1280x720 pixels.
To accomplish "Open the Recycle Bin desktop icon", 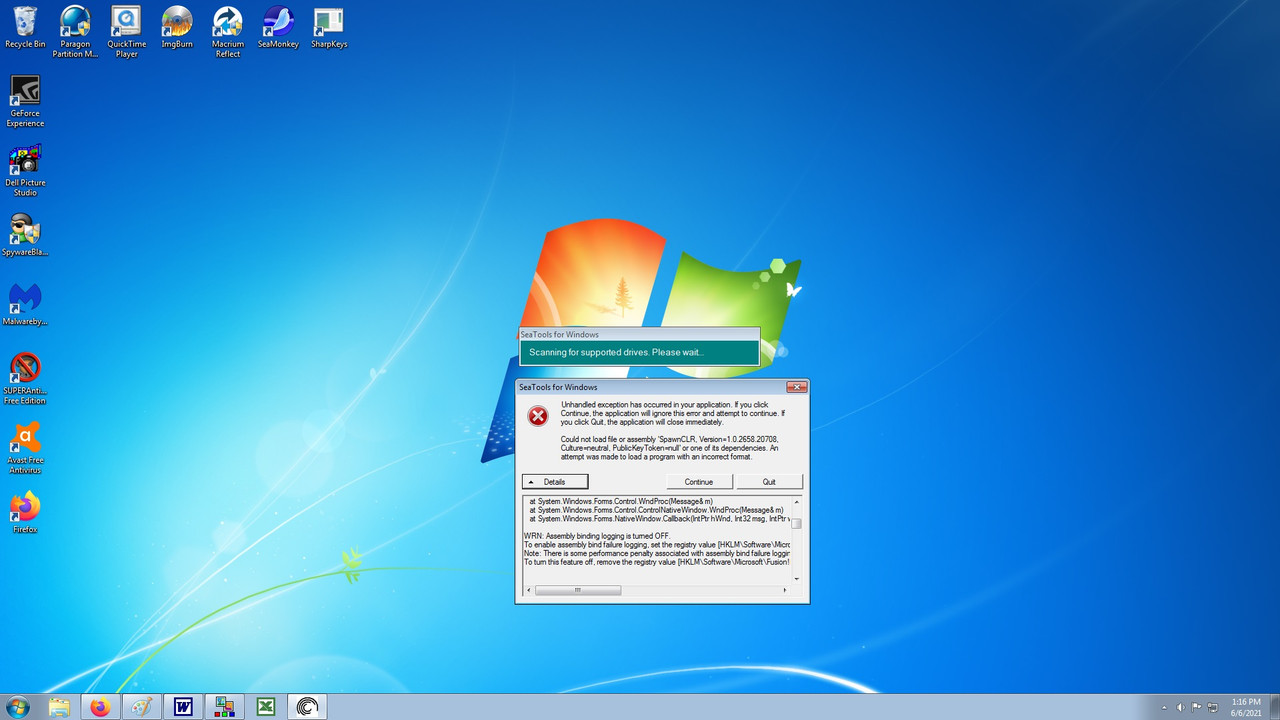I will (x=25, y=28).
